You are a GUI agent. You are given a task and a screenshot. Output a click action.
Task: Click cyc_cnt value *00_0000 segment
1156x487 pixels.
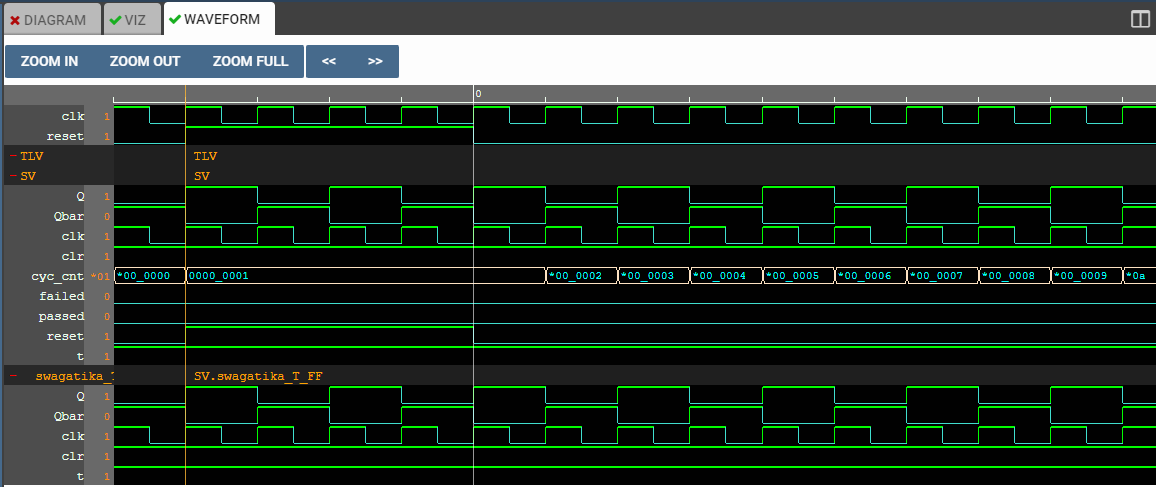150,276
